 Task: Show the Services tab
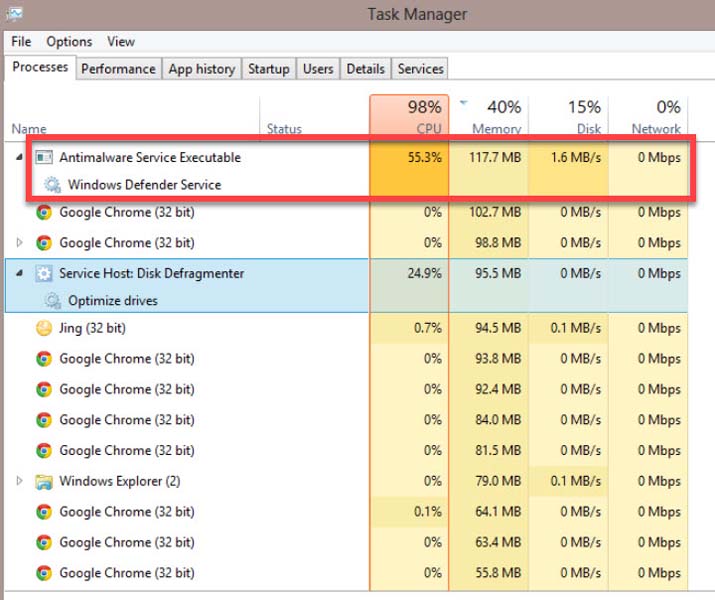(x=420, y=69)
